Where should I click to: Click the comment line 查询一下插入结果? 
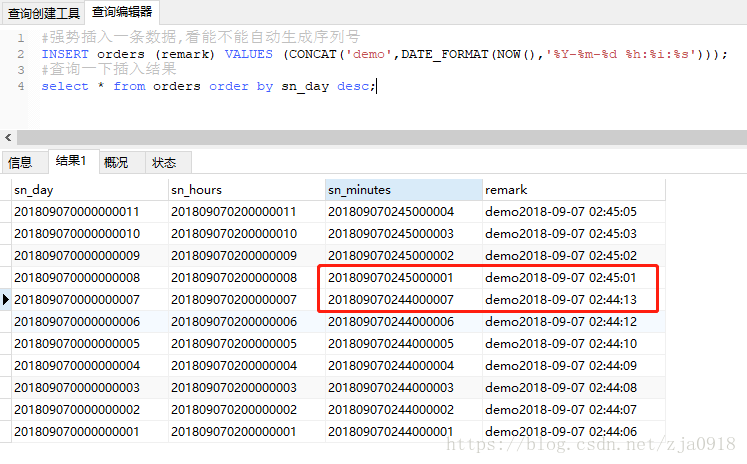pyautogui.click(x=109, y=70)
